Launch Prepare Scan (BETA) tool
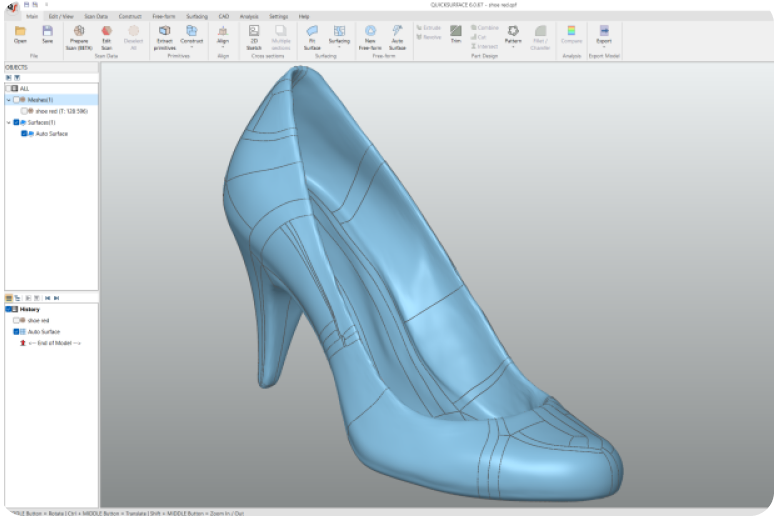Image resolution: width=774 pixels, height=516 pixels. click(79, 32)
